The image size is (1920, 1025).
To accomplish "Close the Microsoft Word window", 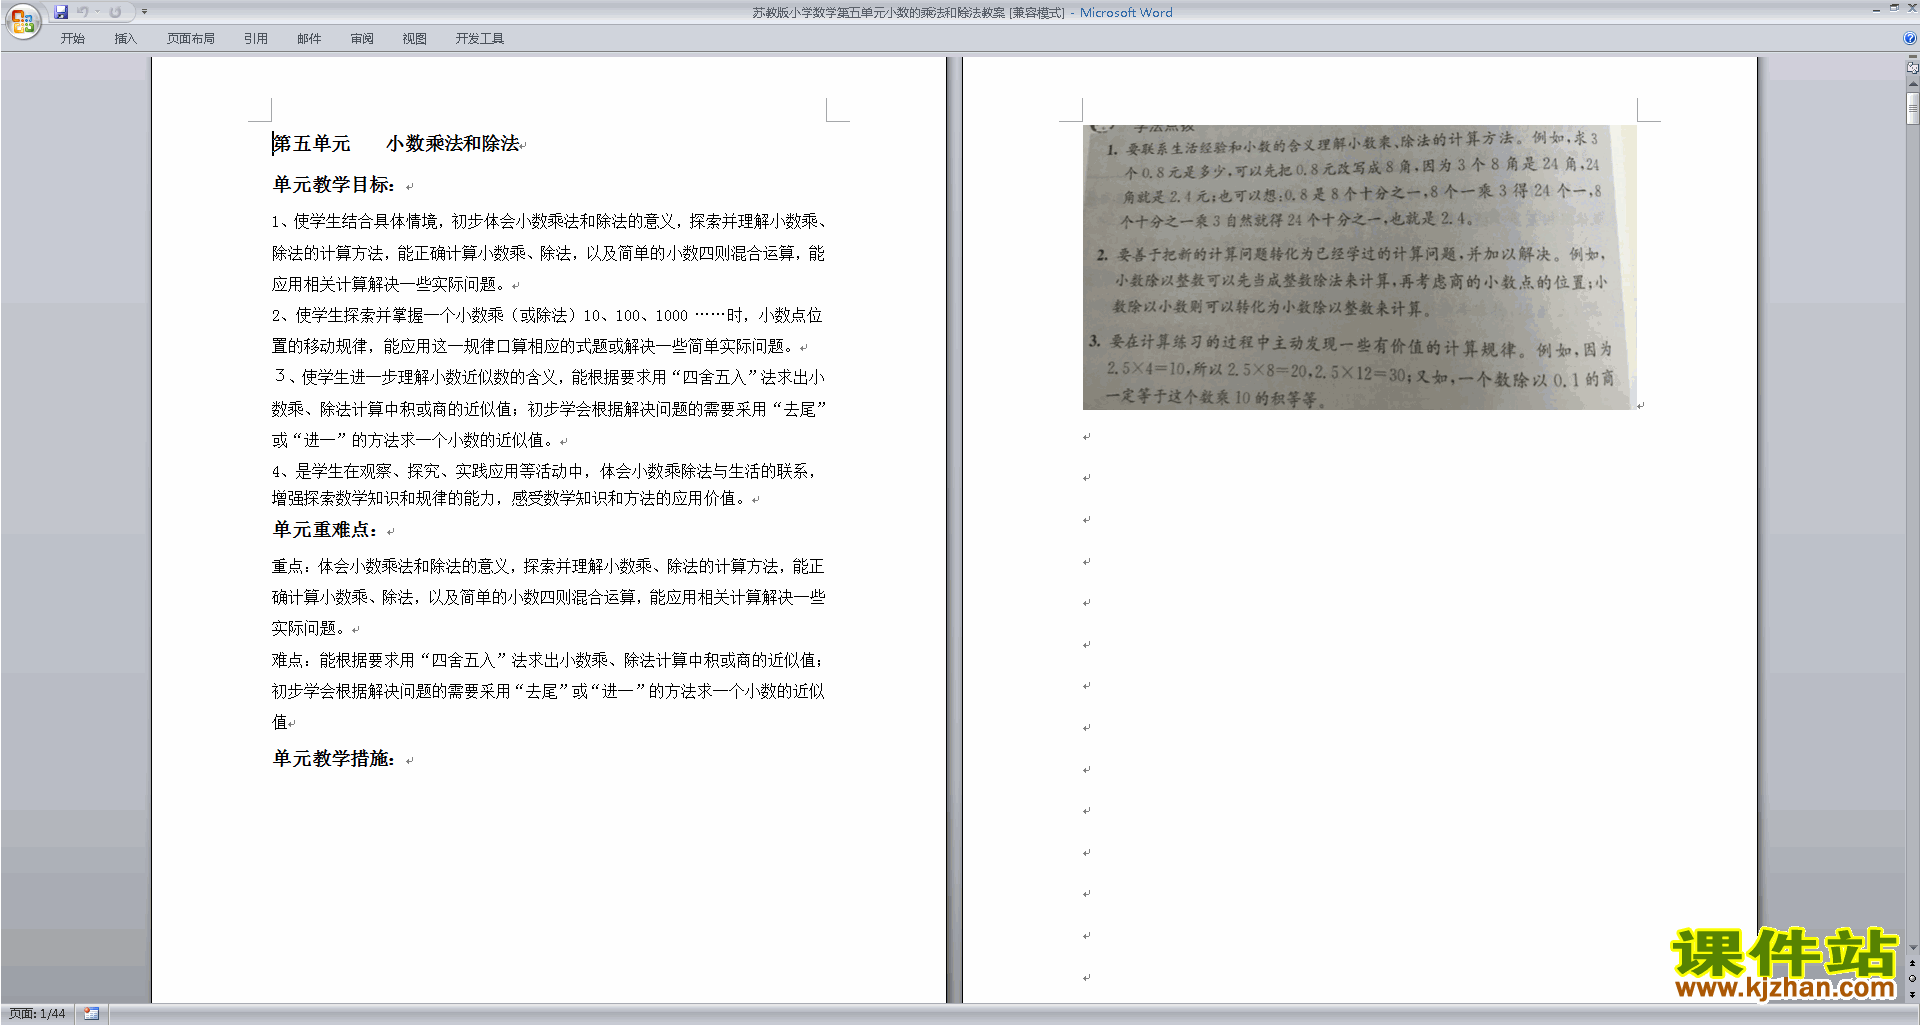I will [x=1912, y=8].
